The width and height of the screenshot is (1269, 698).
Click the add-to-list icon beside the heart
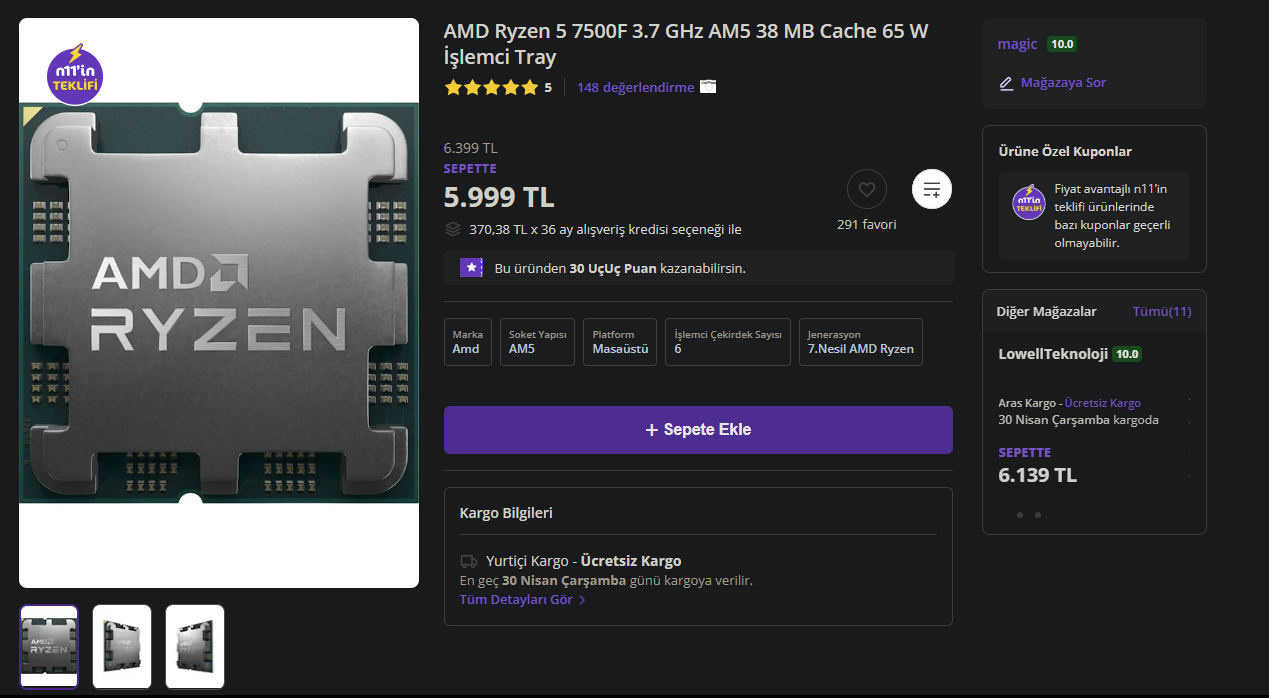click(932, 189)
